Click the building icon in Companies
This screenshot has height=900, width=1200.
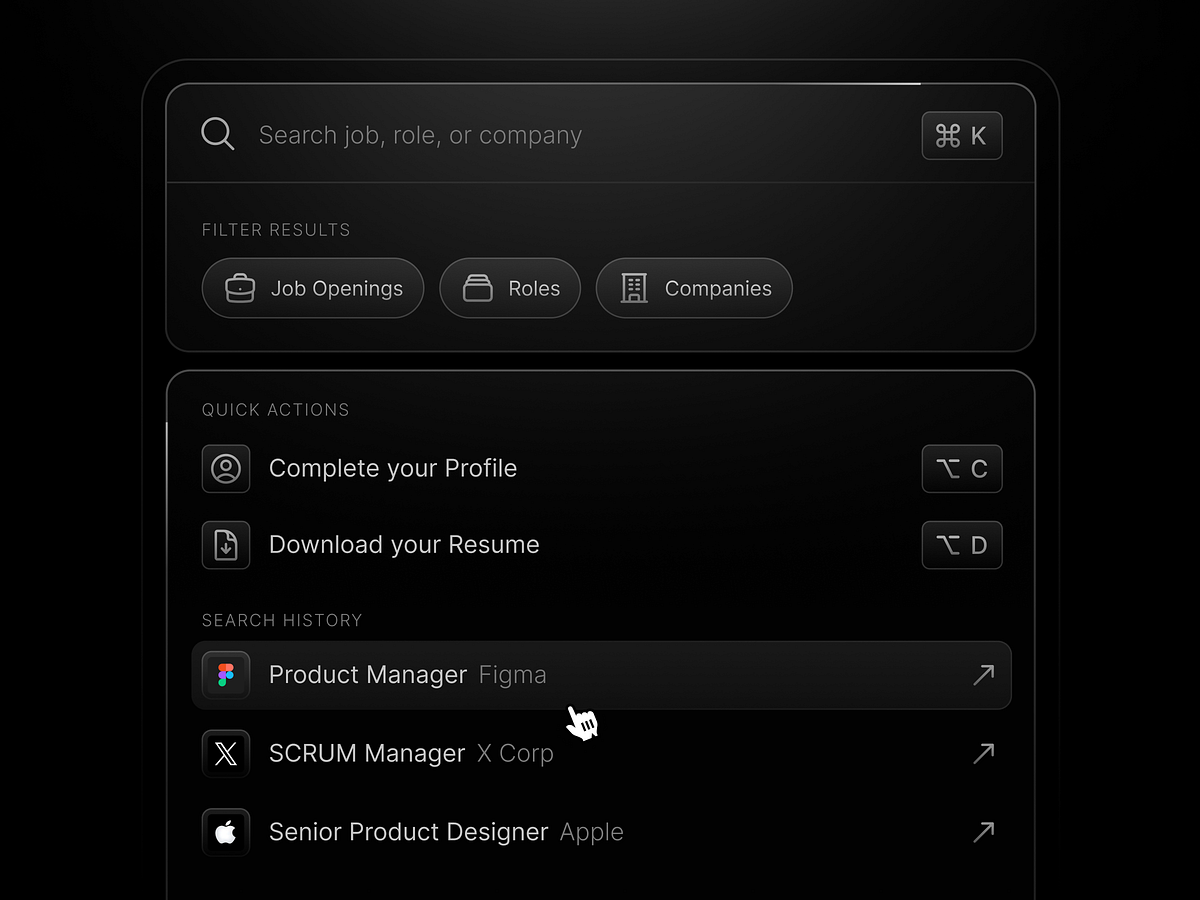click(634, 288)
